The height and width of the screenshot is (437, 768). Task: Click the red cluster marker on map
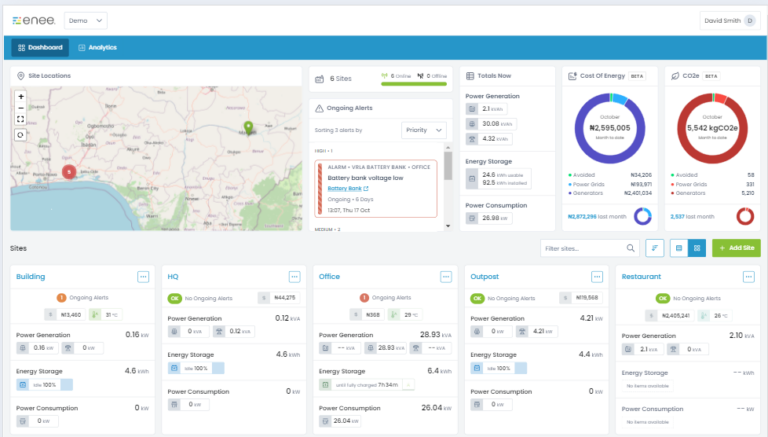click(x=68, y=171)
